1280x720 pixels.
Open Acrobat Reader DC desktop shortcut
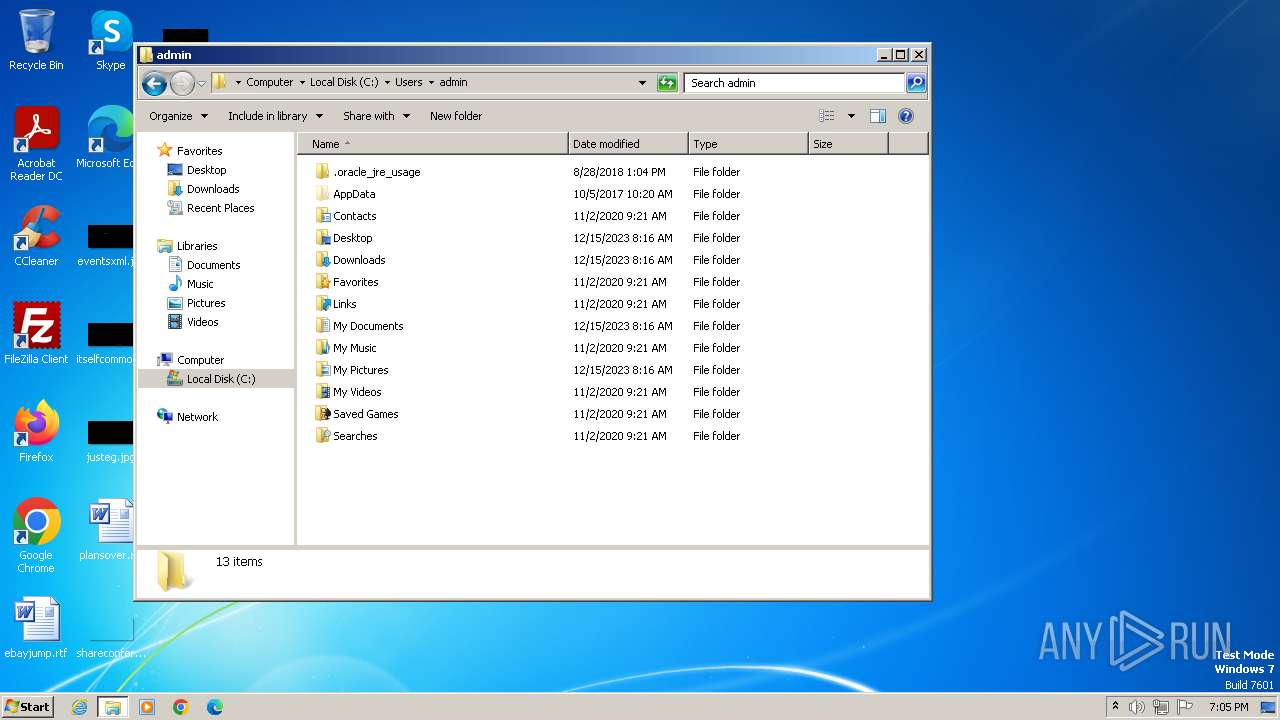tap(36, 144)
